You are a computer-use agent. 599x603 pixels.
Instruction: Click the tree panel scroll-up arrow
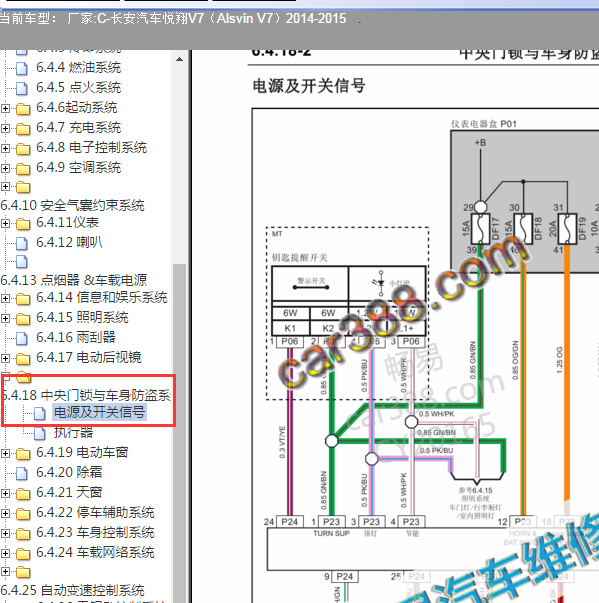179,59
